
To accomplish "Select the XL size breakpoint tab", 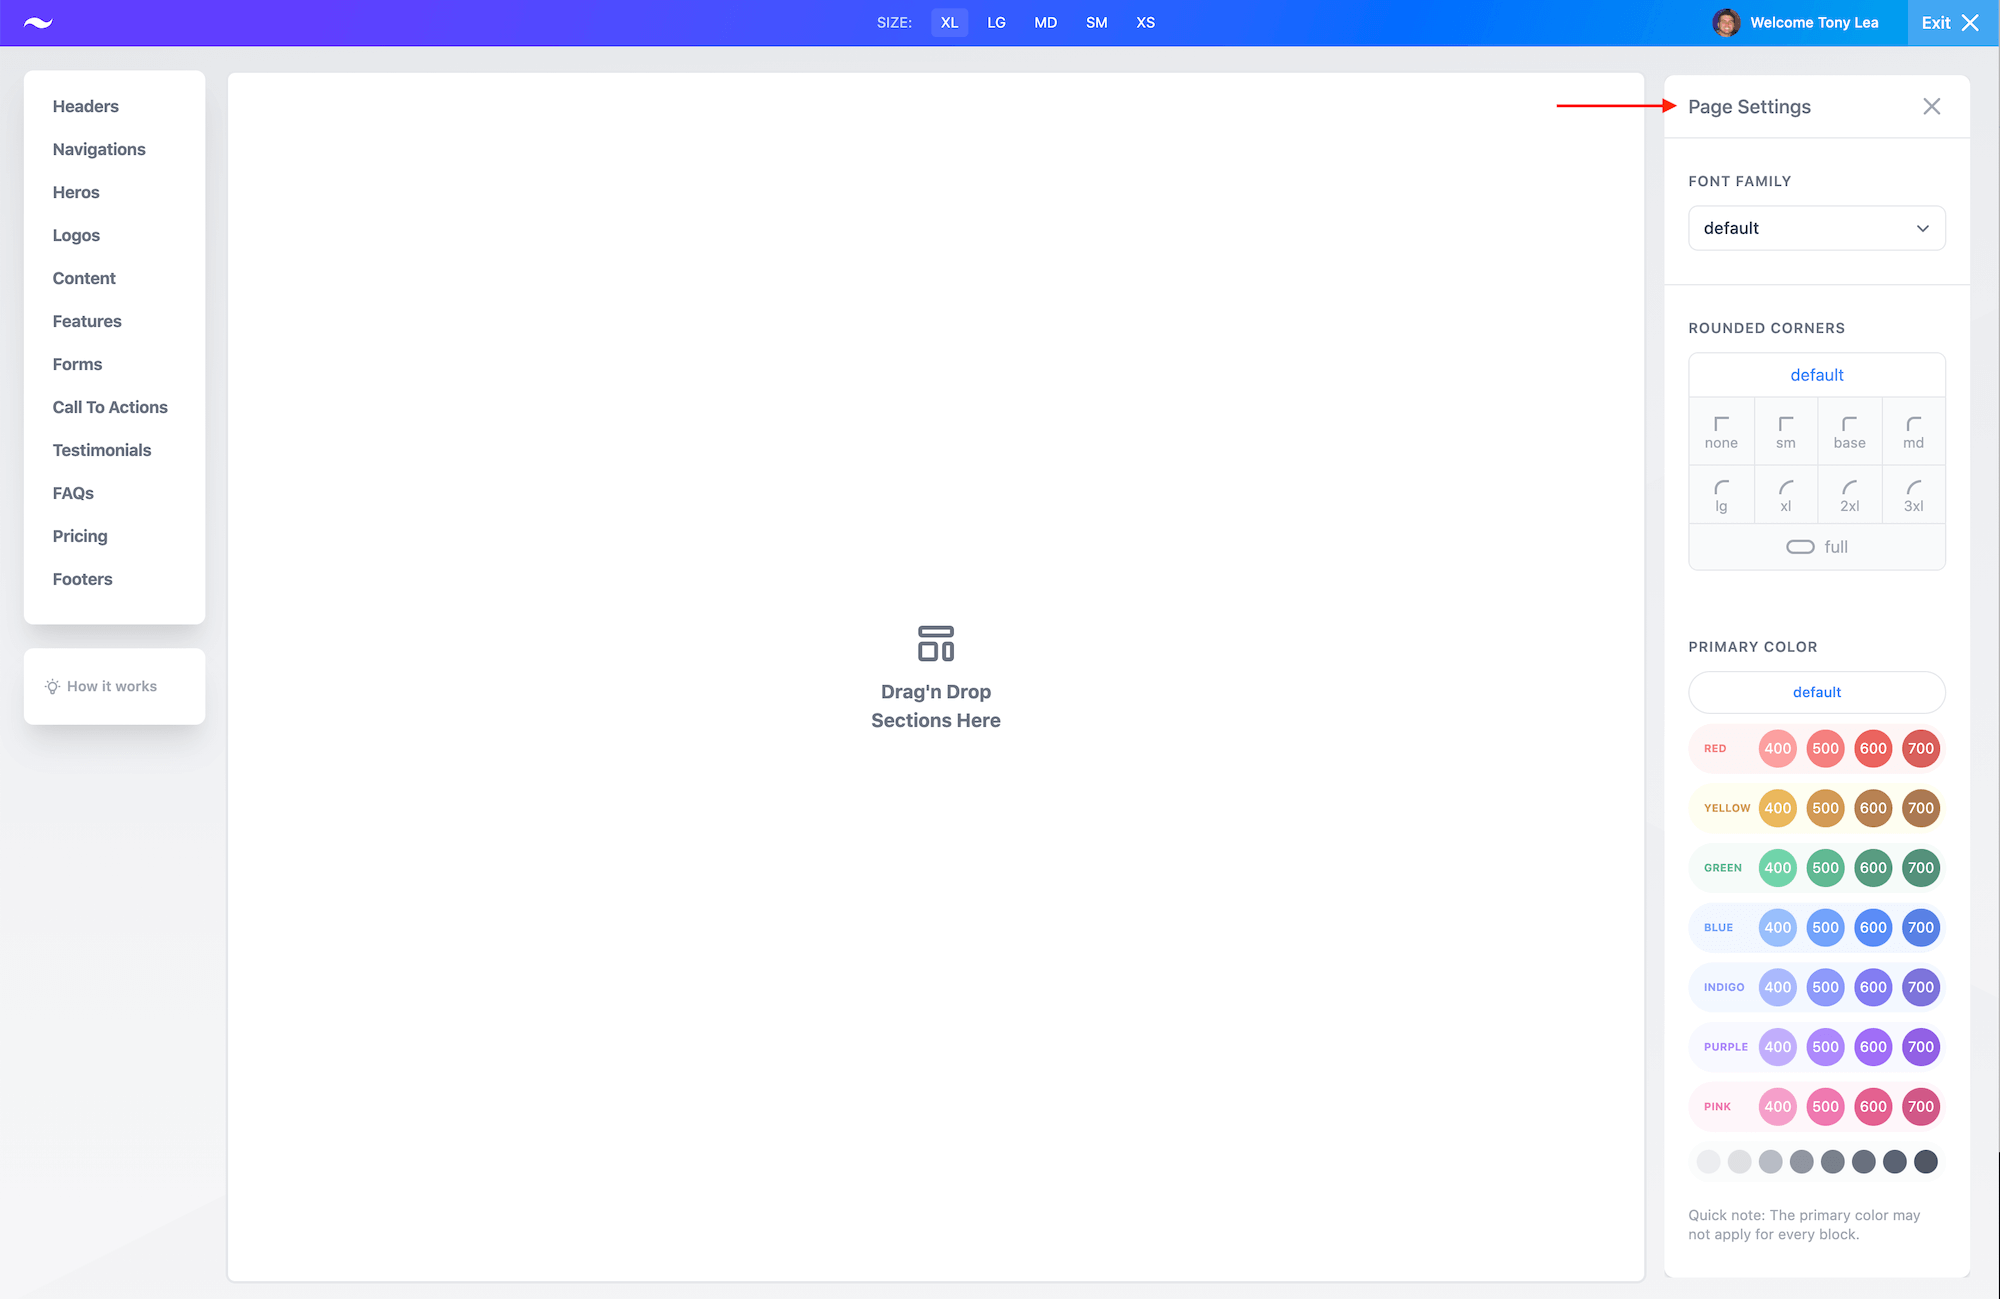I will [x=949, y=22].
